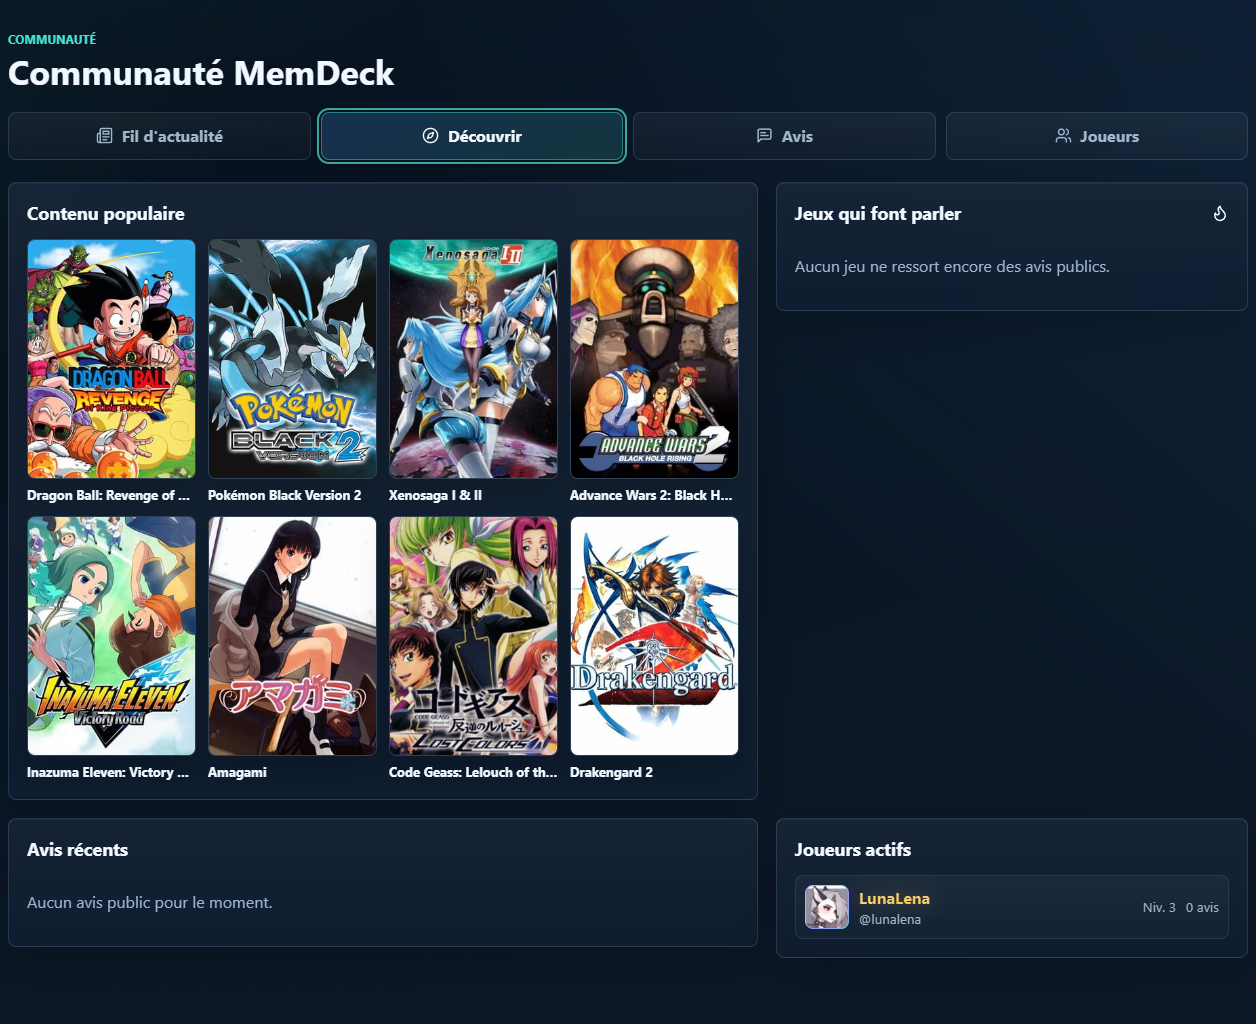Click the small 'COMMUNAUTÉ' breadcrumb label
Viewport: 1256px width, 1024px height.
pos(52,39)
